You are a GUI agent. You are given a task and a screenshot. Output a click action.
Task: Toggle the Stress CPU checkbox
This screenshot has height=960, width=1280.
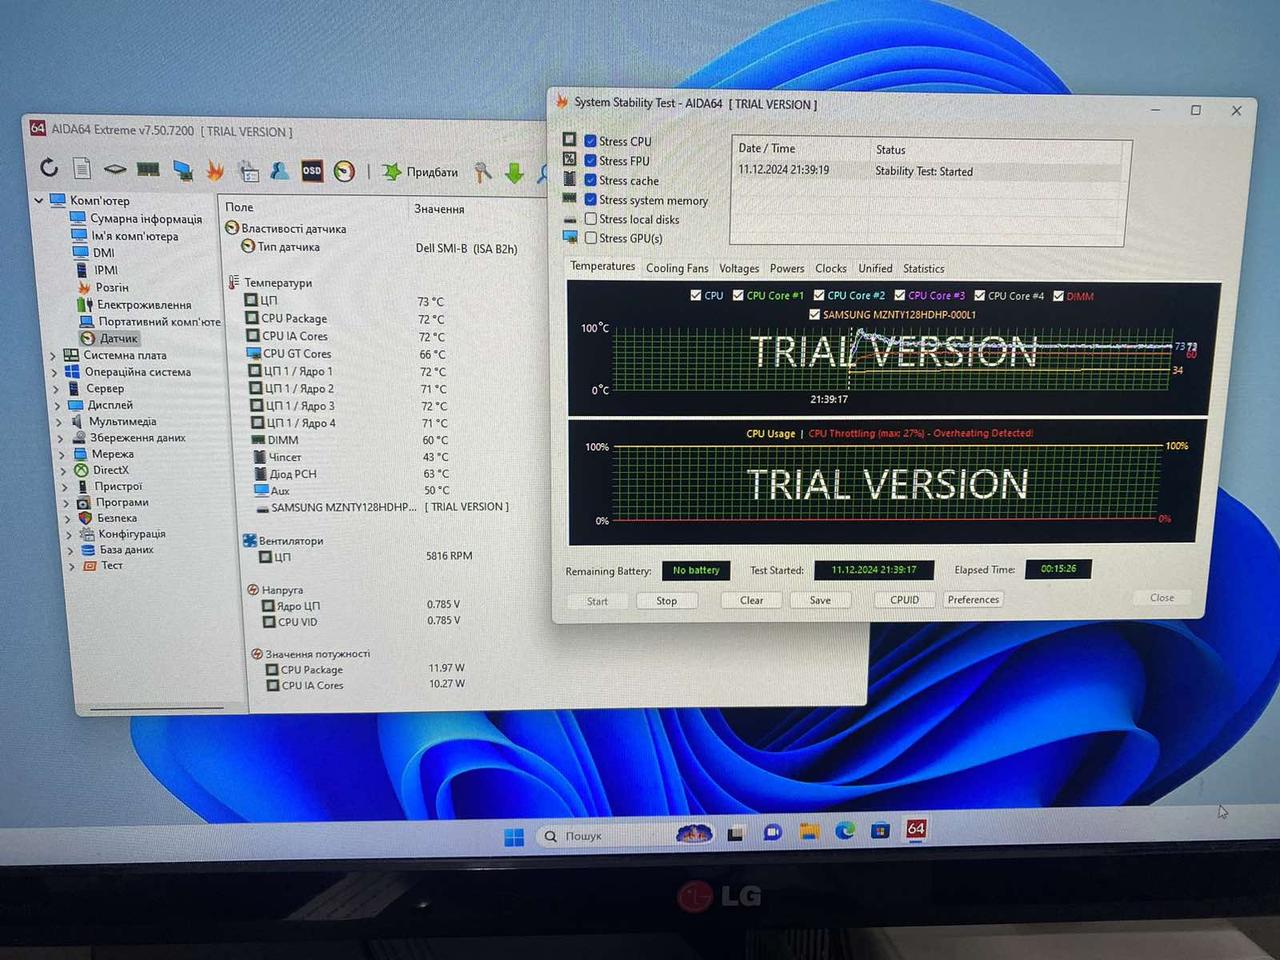(x=591, y=141)
